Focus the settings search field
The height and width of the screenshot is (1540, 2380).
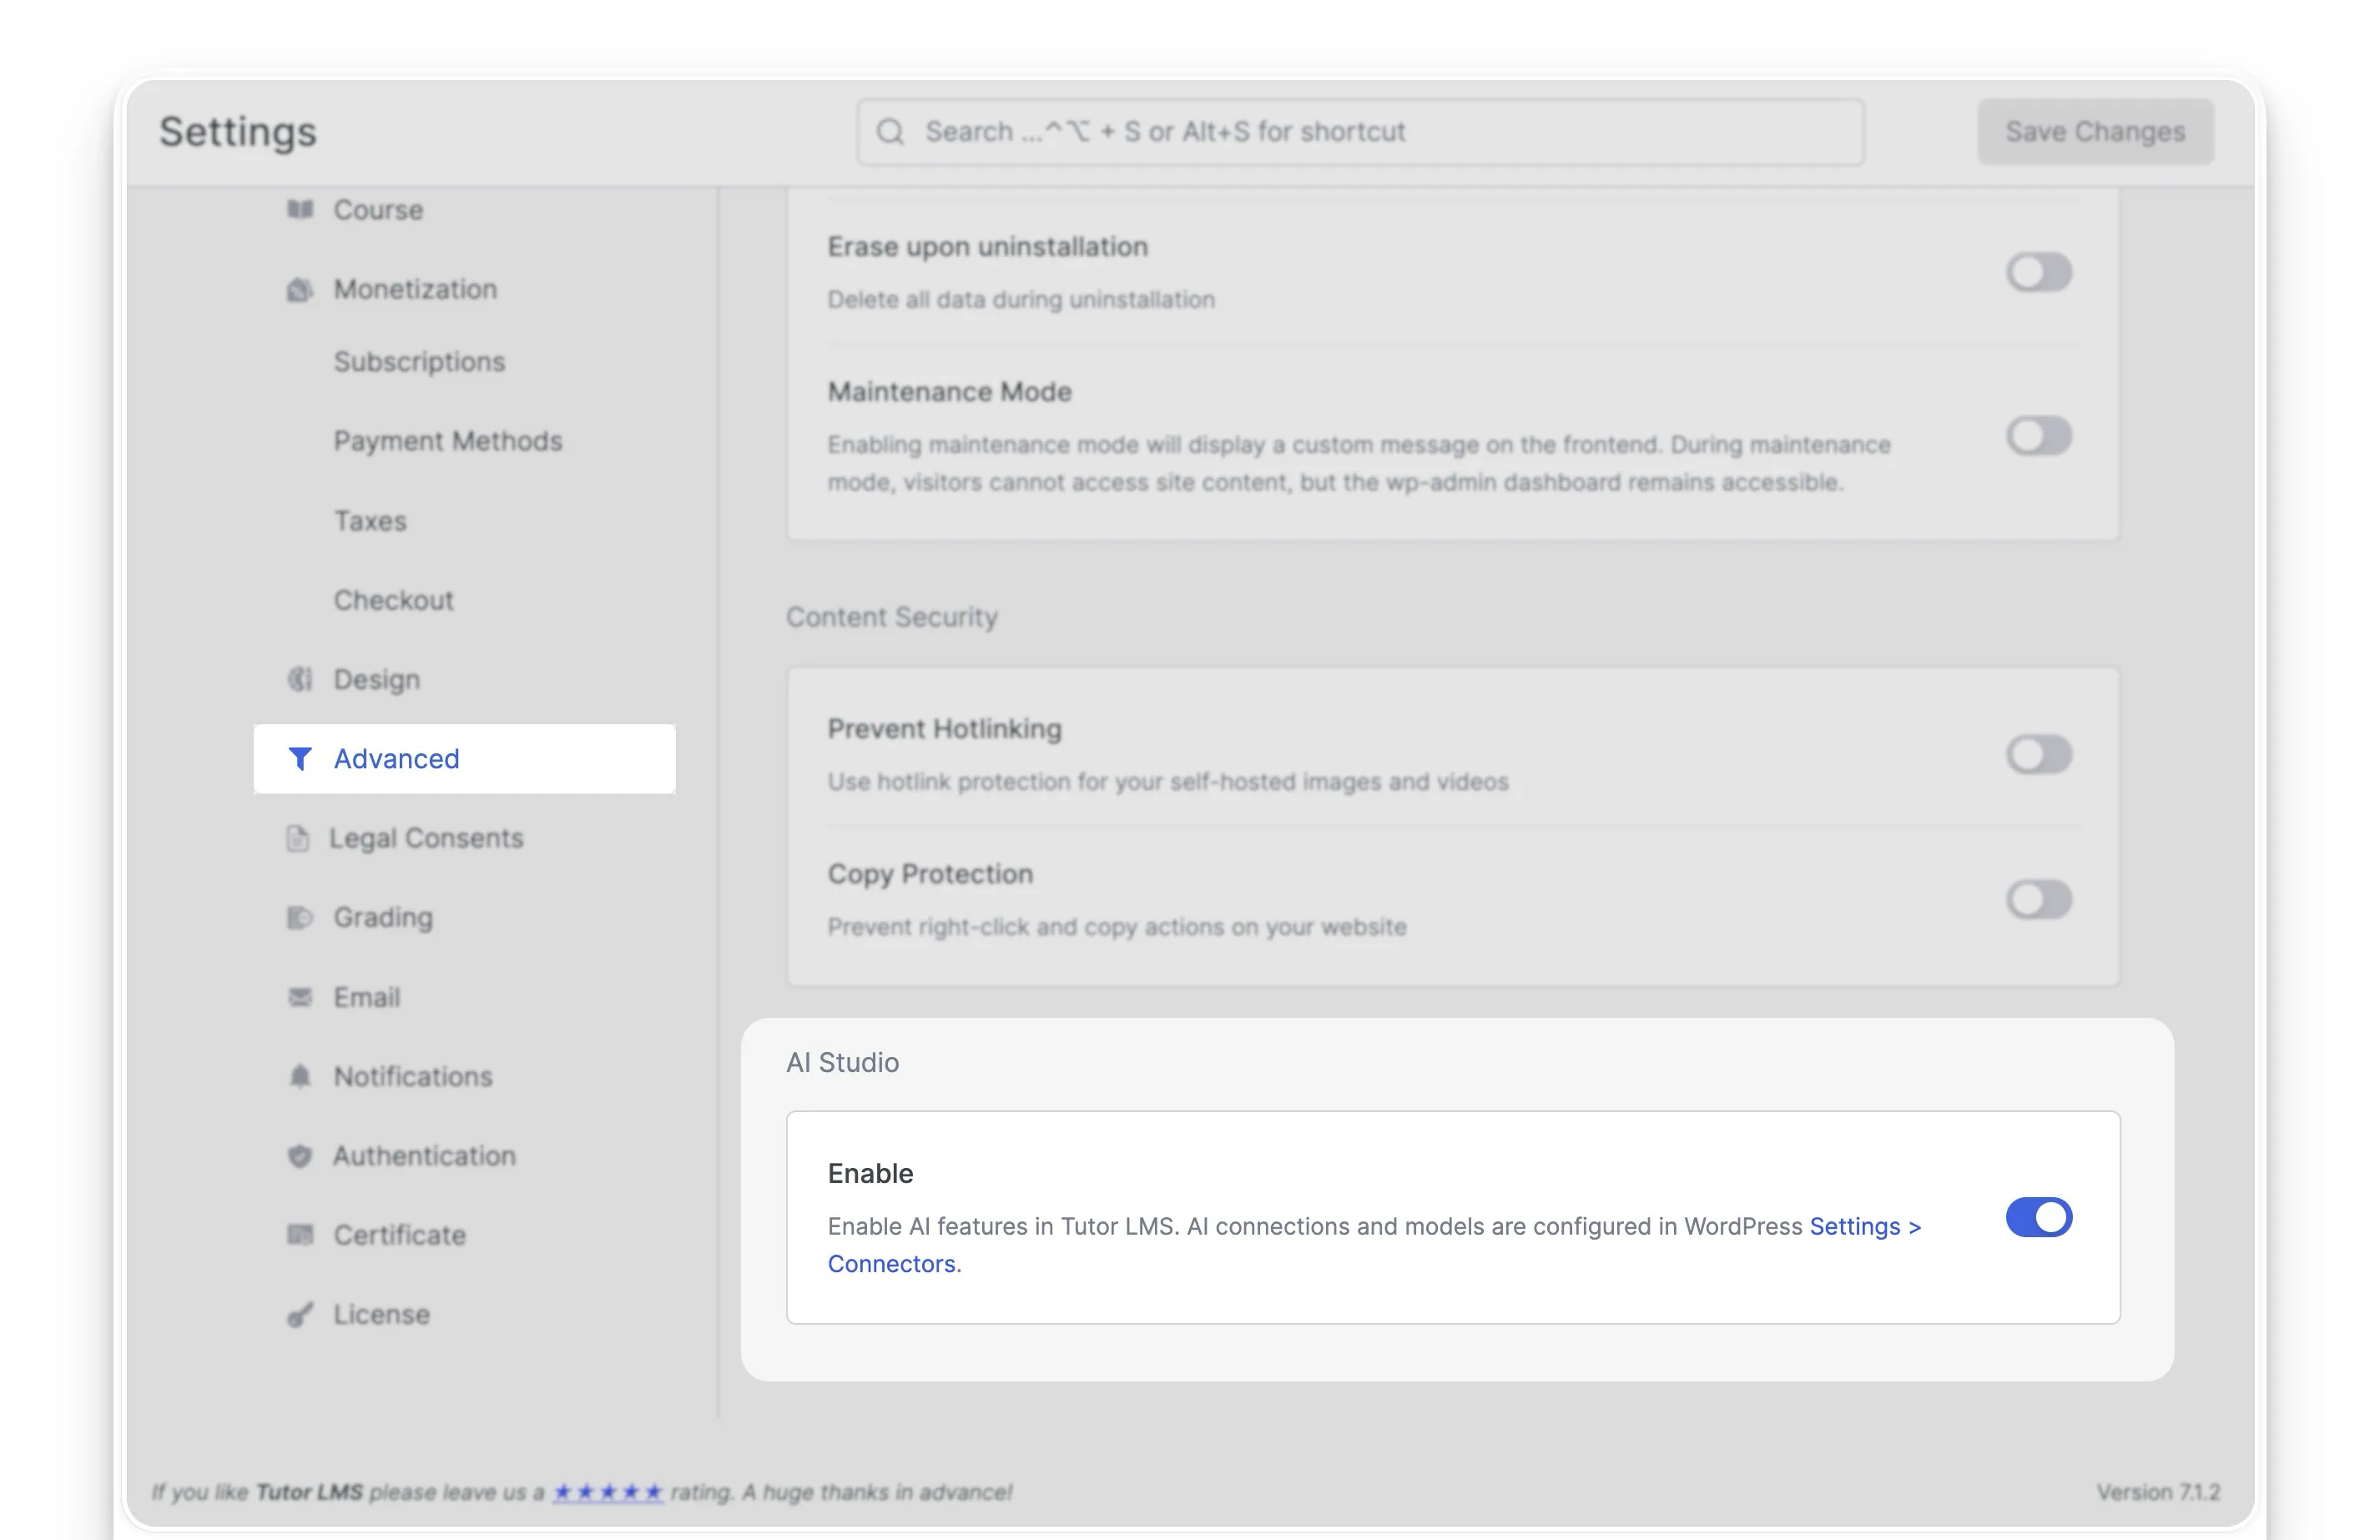[x=1361, y=132]
